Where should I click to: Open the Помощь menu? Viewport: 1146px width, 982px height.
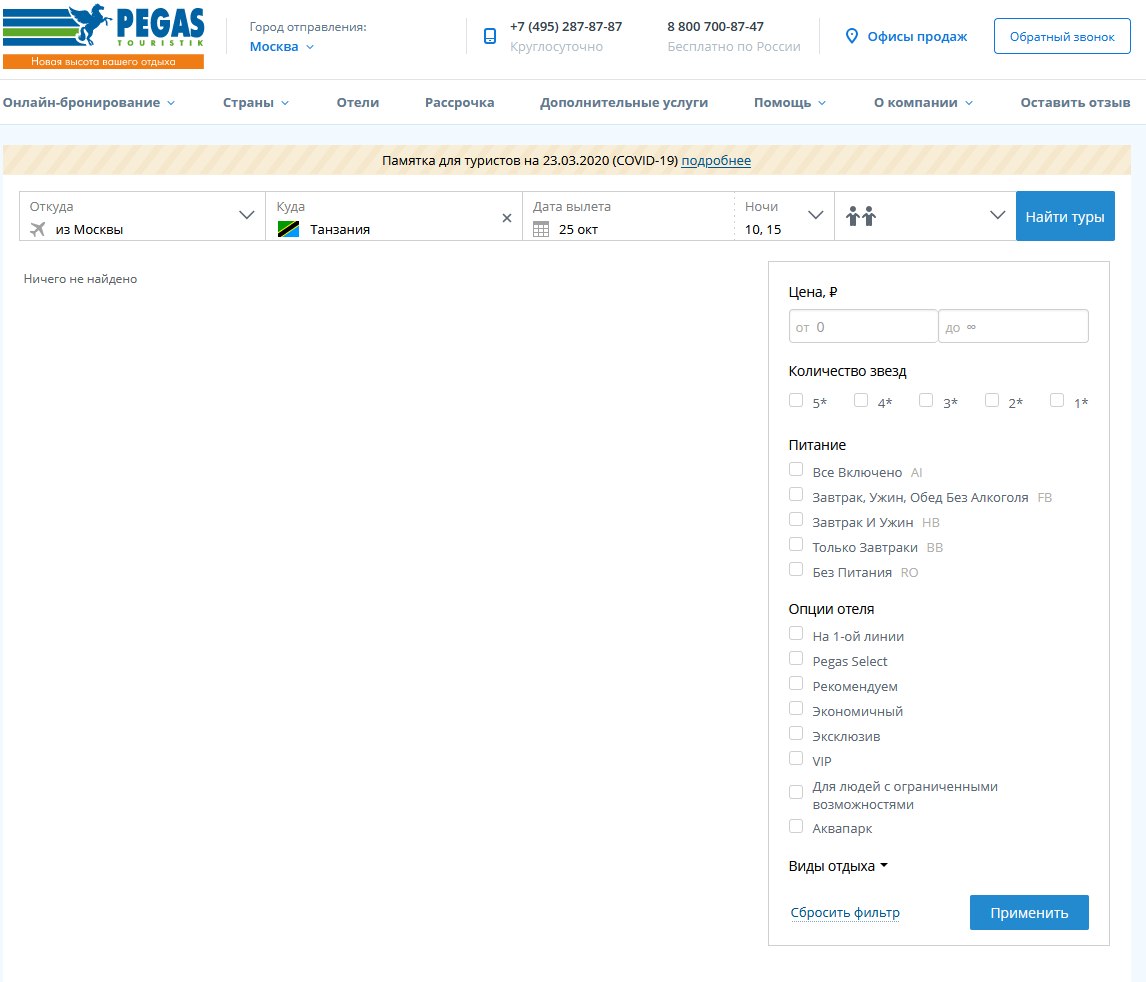point(790,102)
